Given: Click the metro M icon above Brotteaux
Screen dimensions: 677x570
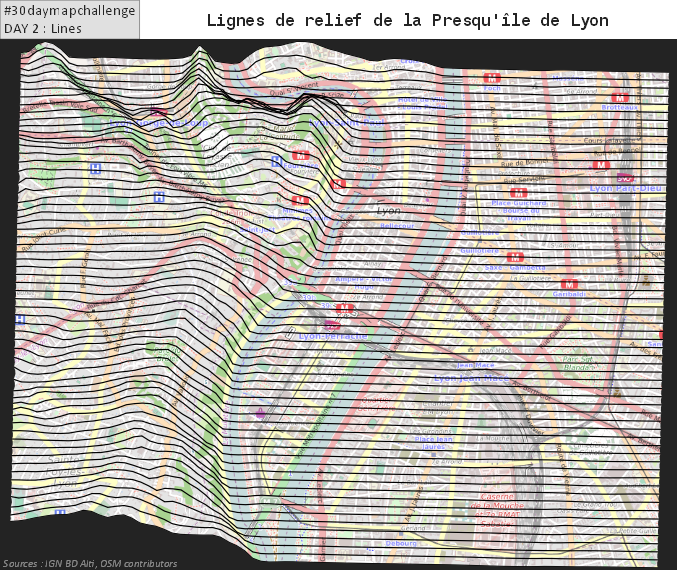Looking at the screenshot, I should click(620, 97).
